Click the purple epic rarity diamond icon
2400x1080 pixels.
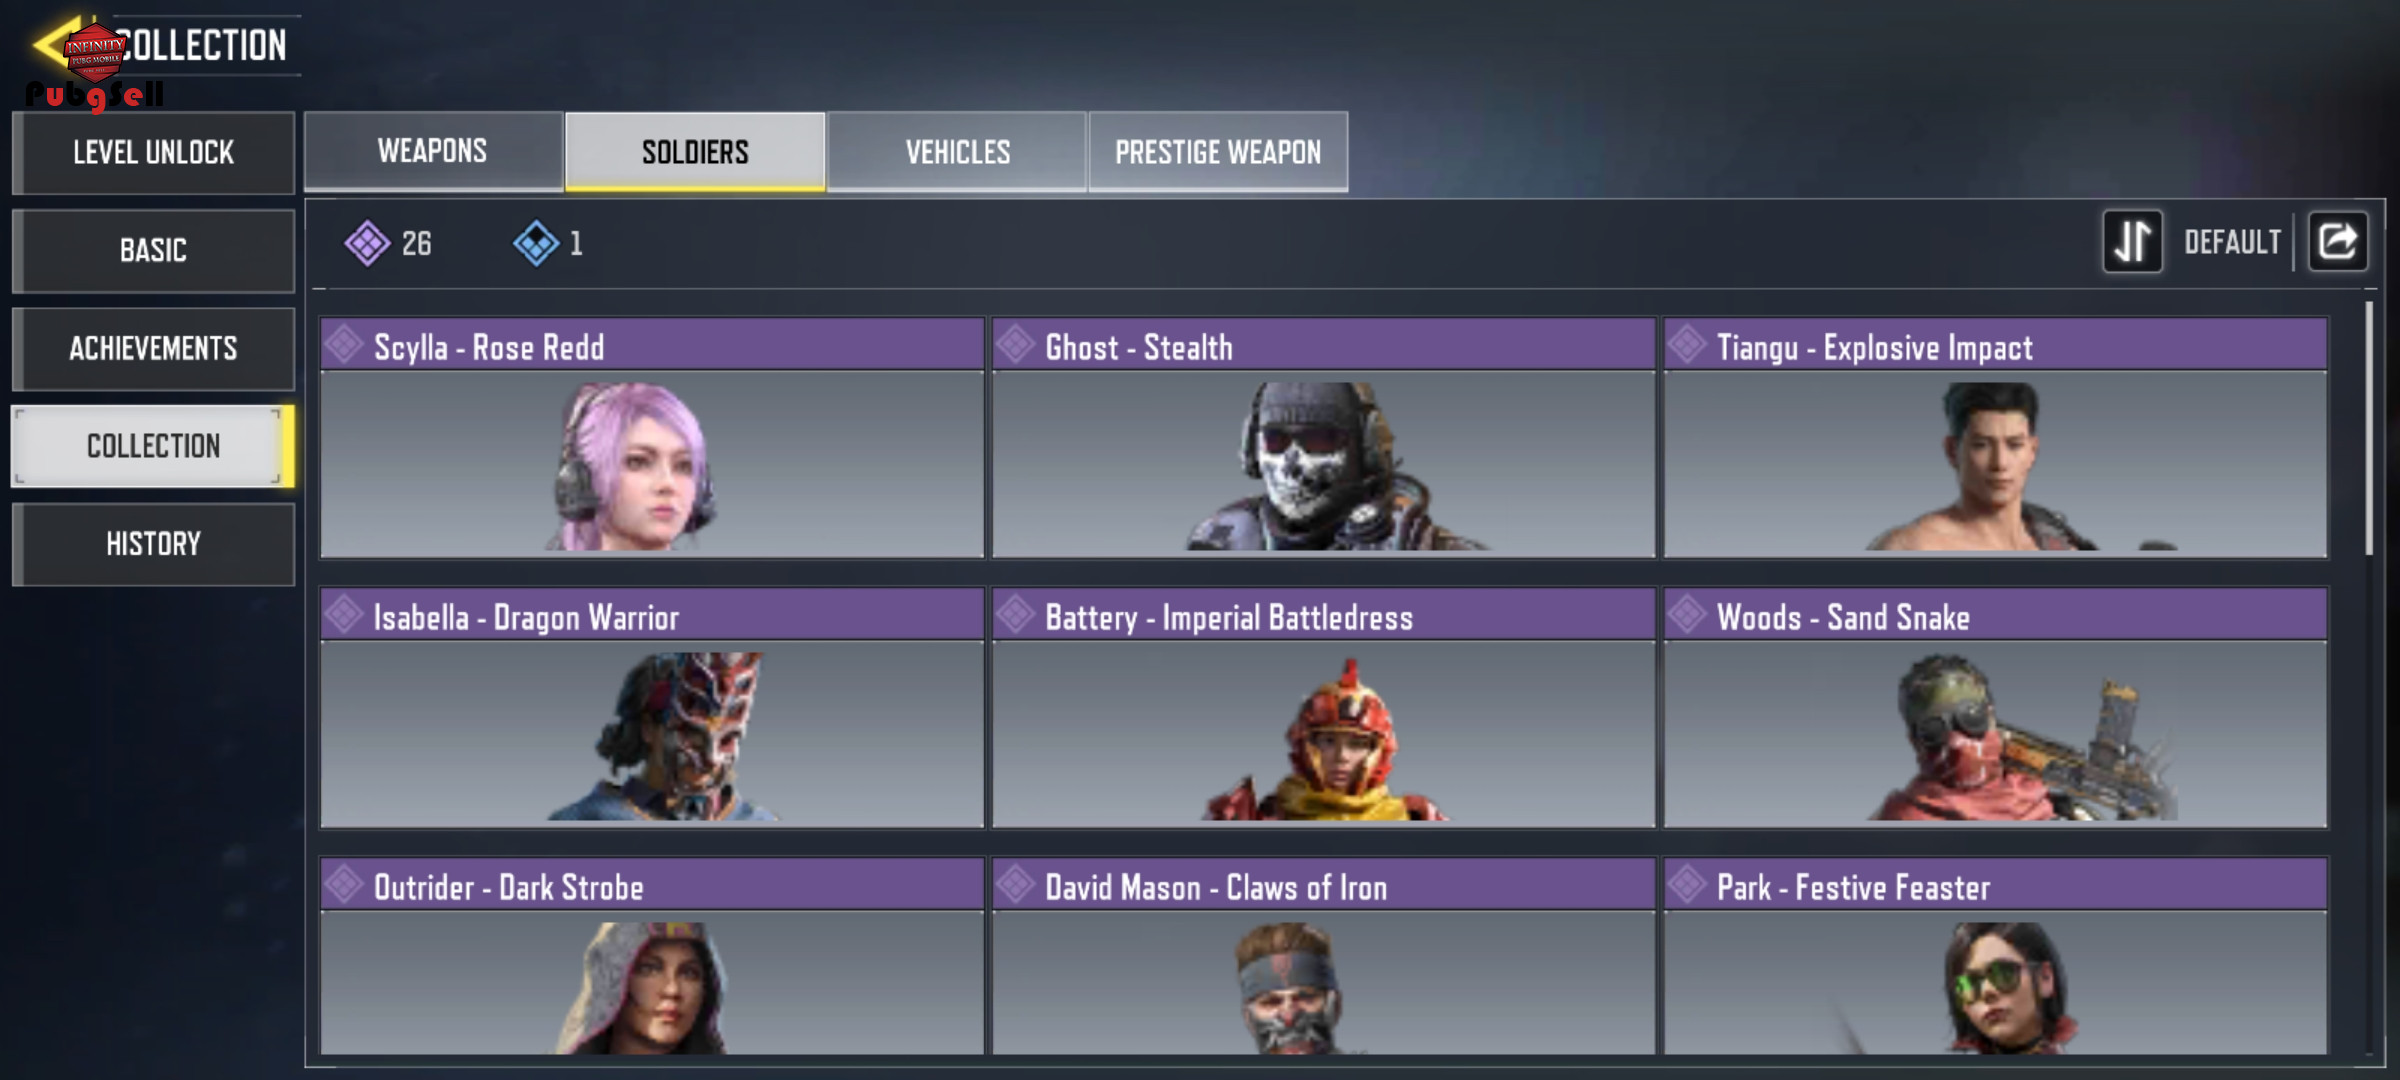[x=367, y=243]
